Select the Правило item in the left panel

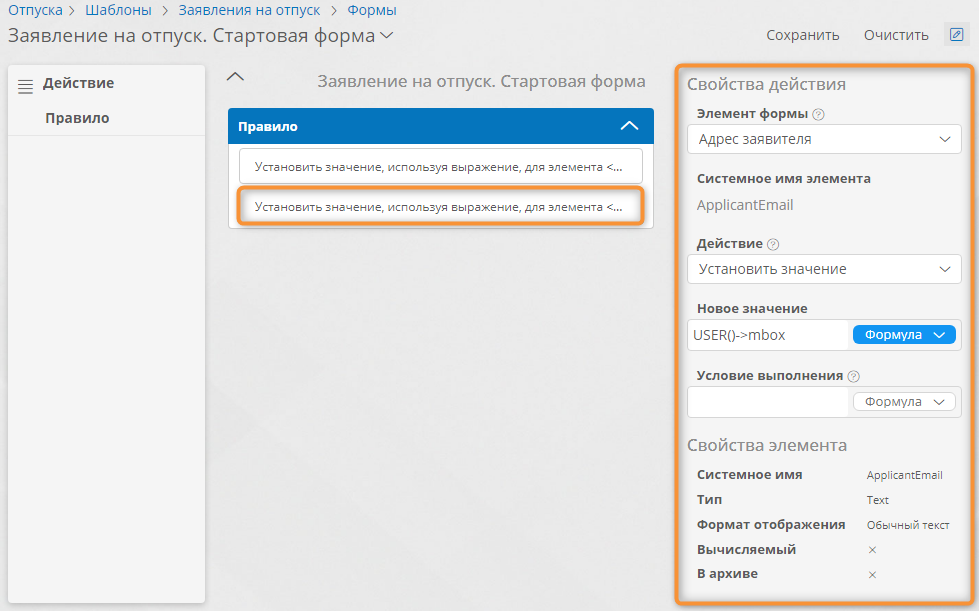click(x=77, y=118)
